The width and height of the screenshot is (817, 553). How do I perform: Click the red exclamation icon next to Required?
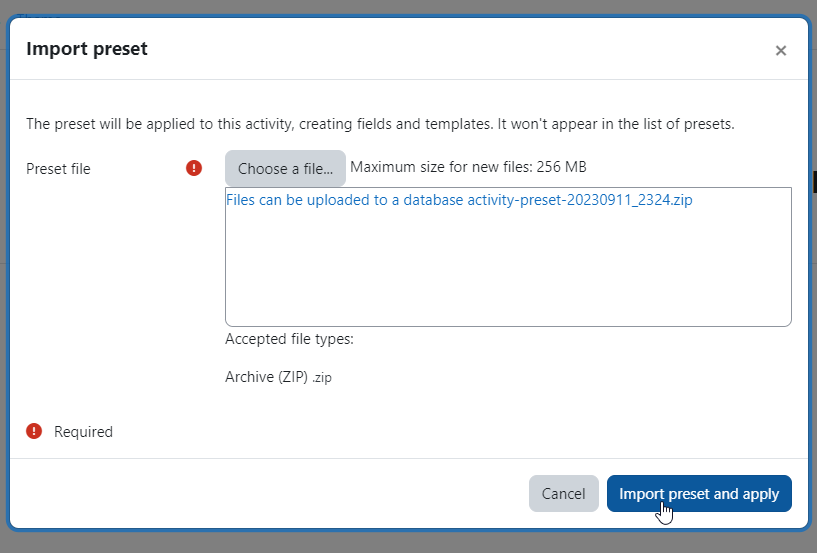click(34, 431)
